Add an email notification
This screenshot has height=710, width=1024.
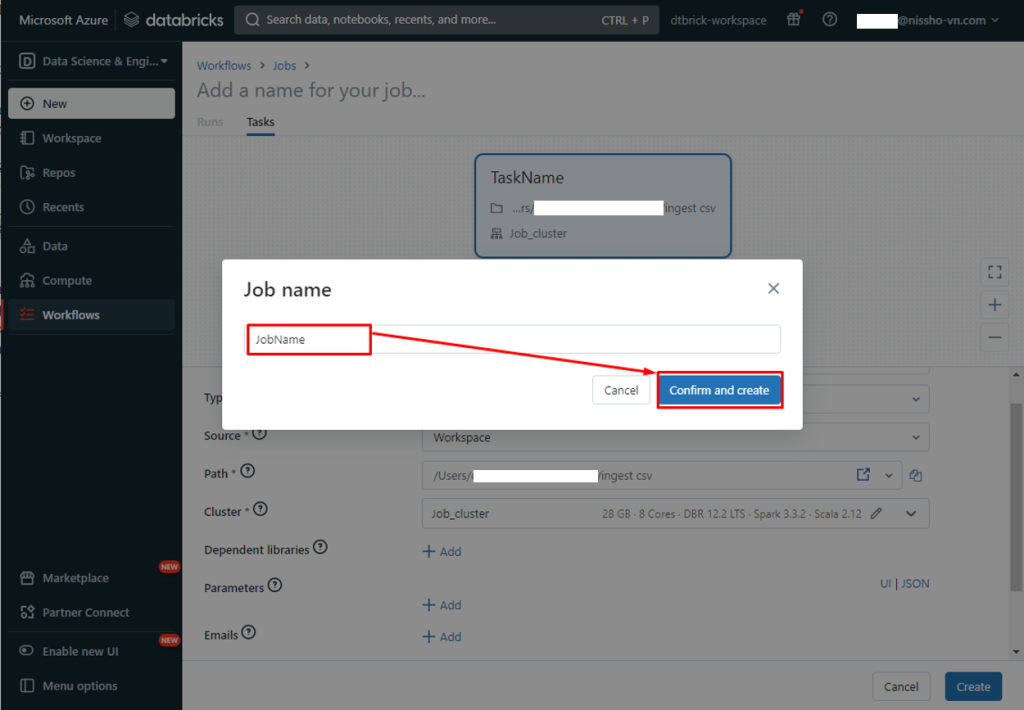pos(442,636)
